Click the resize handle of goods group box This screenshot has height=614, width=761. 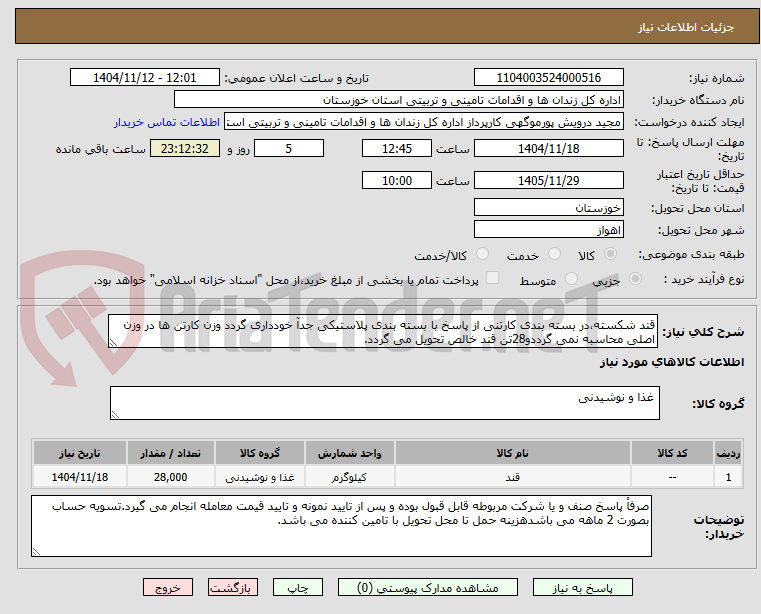click(x=115, y=415)
